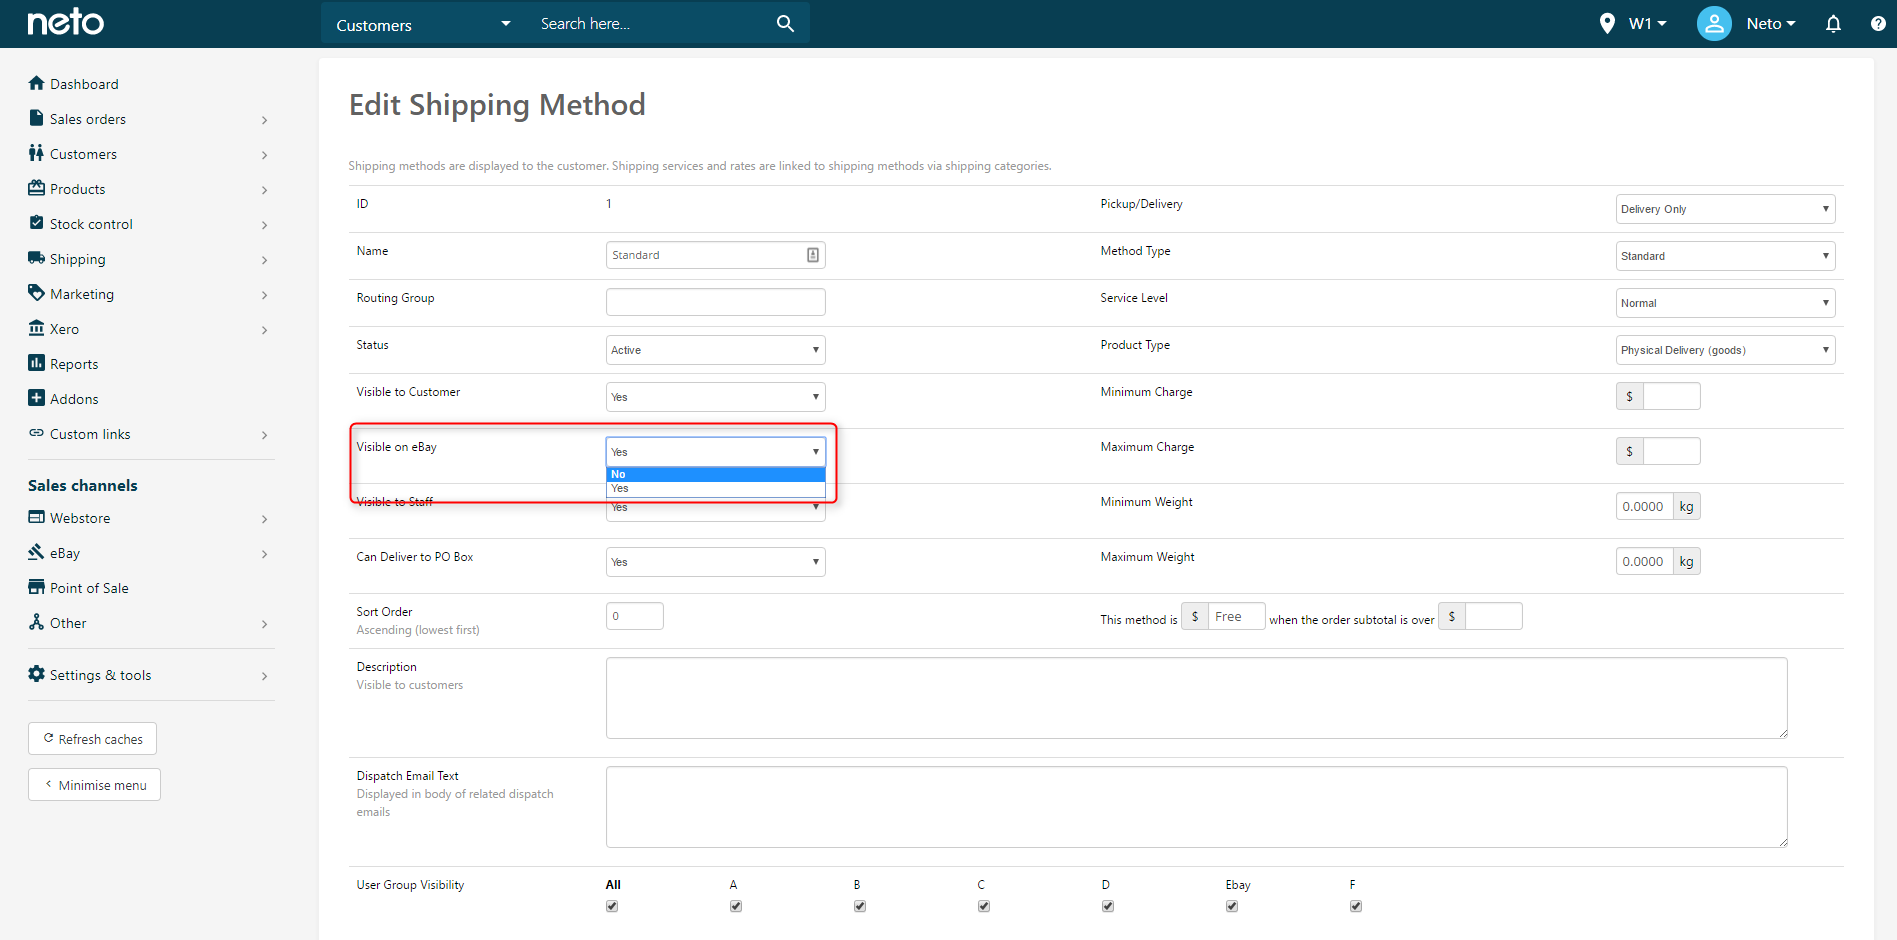Click the Shipping truck icon
This screenshot has width=1897, height=940.
tap(37, 258)
